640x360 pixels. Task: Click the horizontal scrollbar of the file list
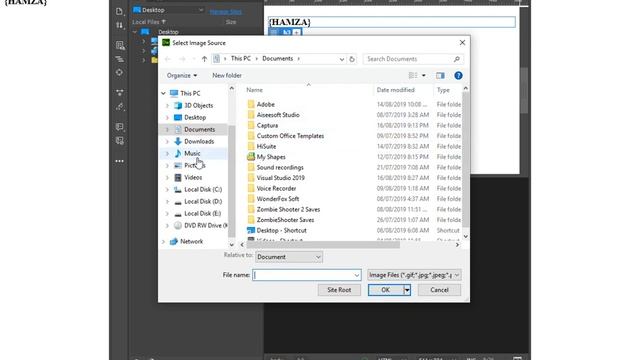coord(323,245)
